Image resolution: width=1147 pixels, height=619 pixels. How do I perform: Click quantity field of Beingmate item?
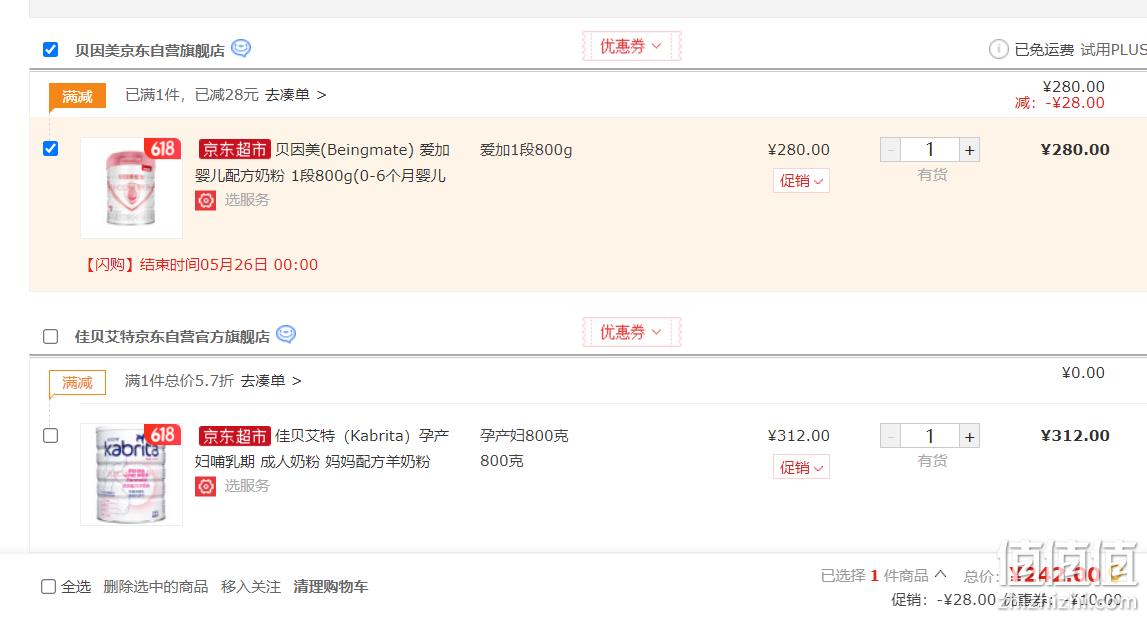[930, 150]
